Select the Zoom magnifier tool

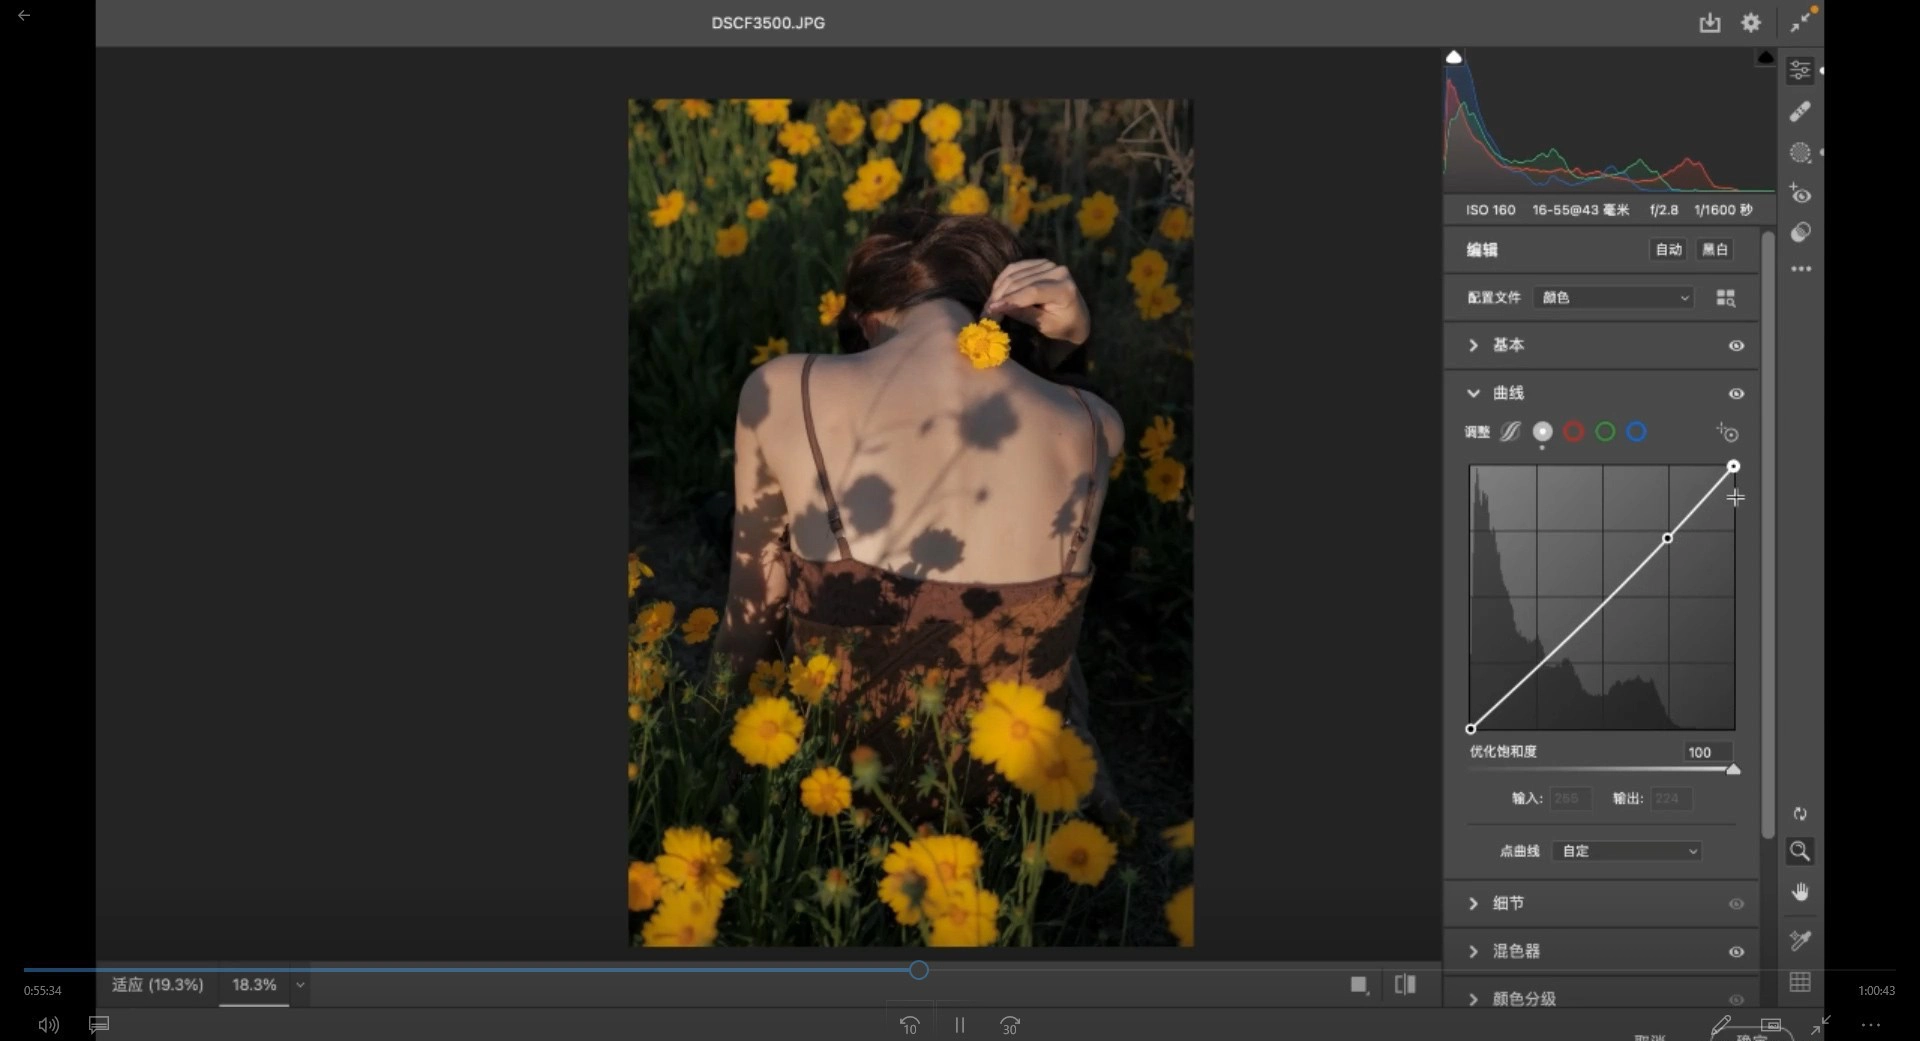click(1800, 851)
